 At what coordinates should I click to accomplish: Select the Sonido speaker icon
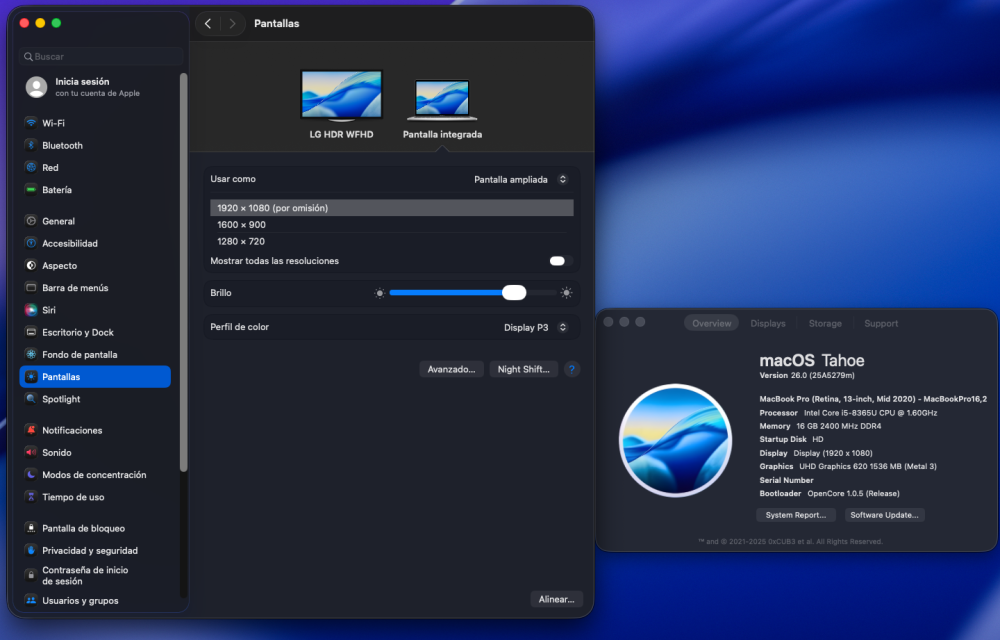31,453
